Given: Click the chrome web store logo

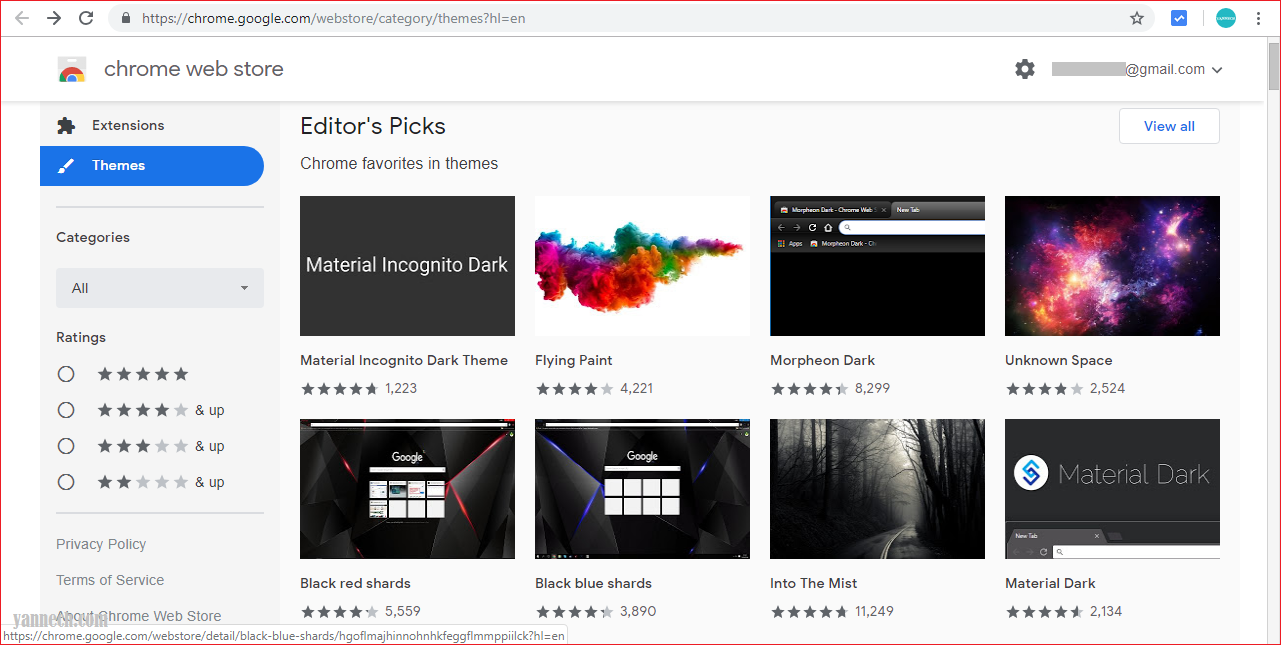Looking at the screenshot, I should tap(72, 68).
